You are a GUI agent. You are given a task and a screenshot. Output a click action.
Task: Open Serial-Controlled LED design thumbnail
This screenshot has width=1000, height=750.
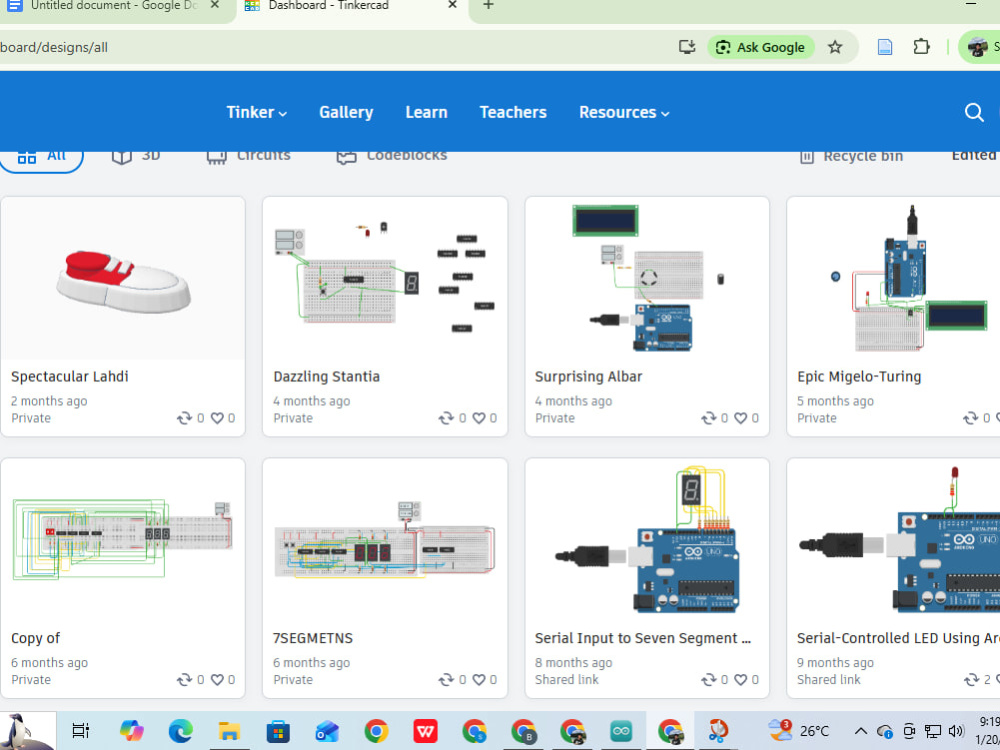(x=893, y=540)
